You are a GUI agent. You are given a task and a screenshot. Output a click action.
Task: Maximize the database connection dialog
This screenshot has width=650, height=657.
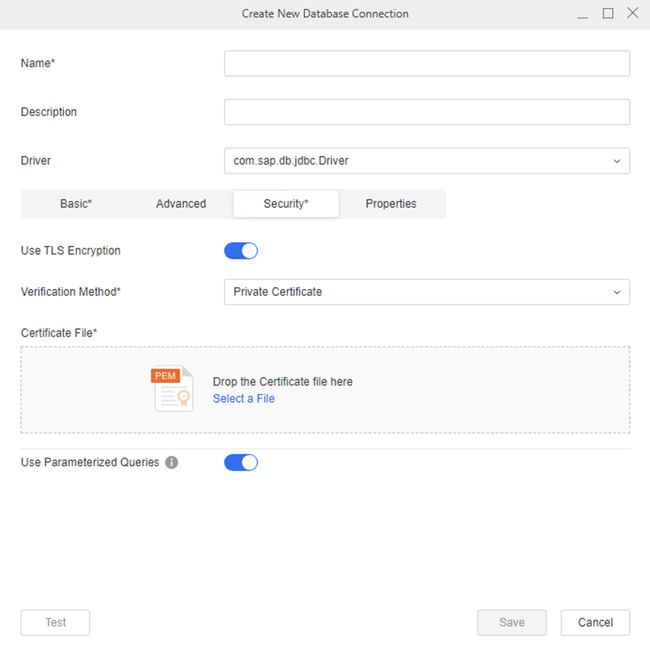point(608,14)
